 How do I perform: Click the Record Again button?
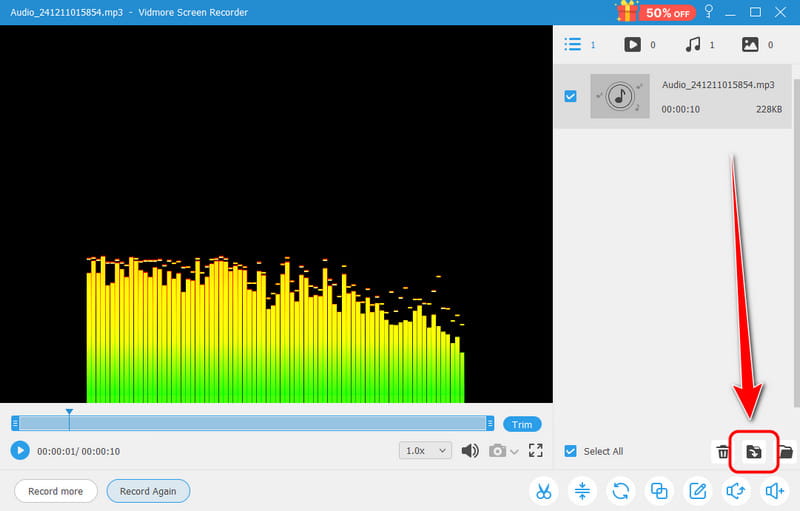148,491
